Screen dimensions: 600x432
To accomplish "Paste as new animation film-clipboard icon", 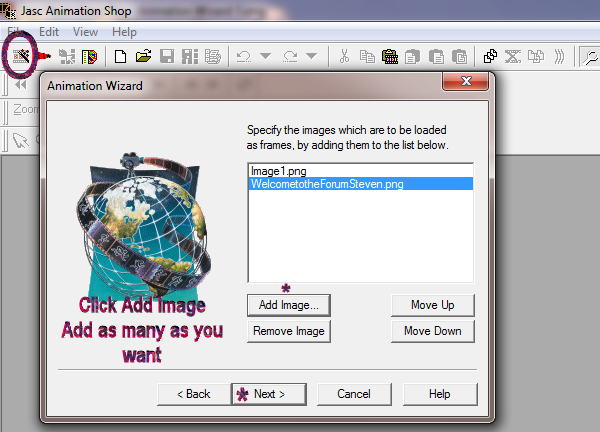I will 390,57.
